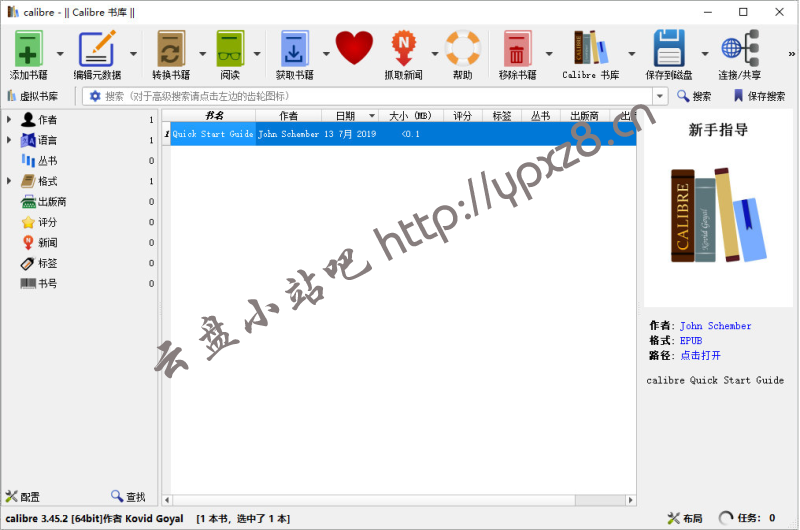
Task: Click the 获取书籍 get books icon
Action: pyautogui.click(x=294, y=48)
